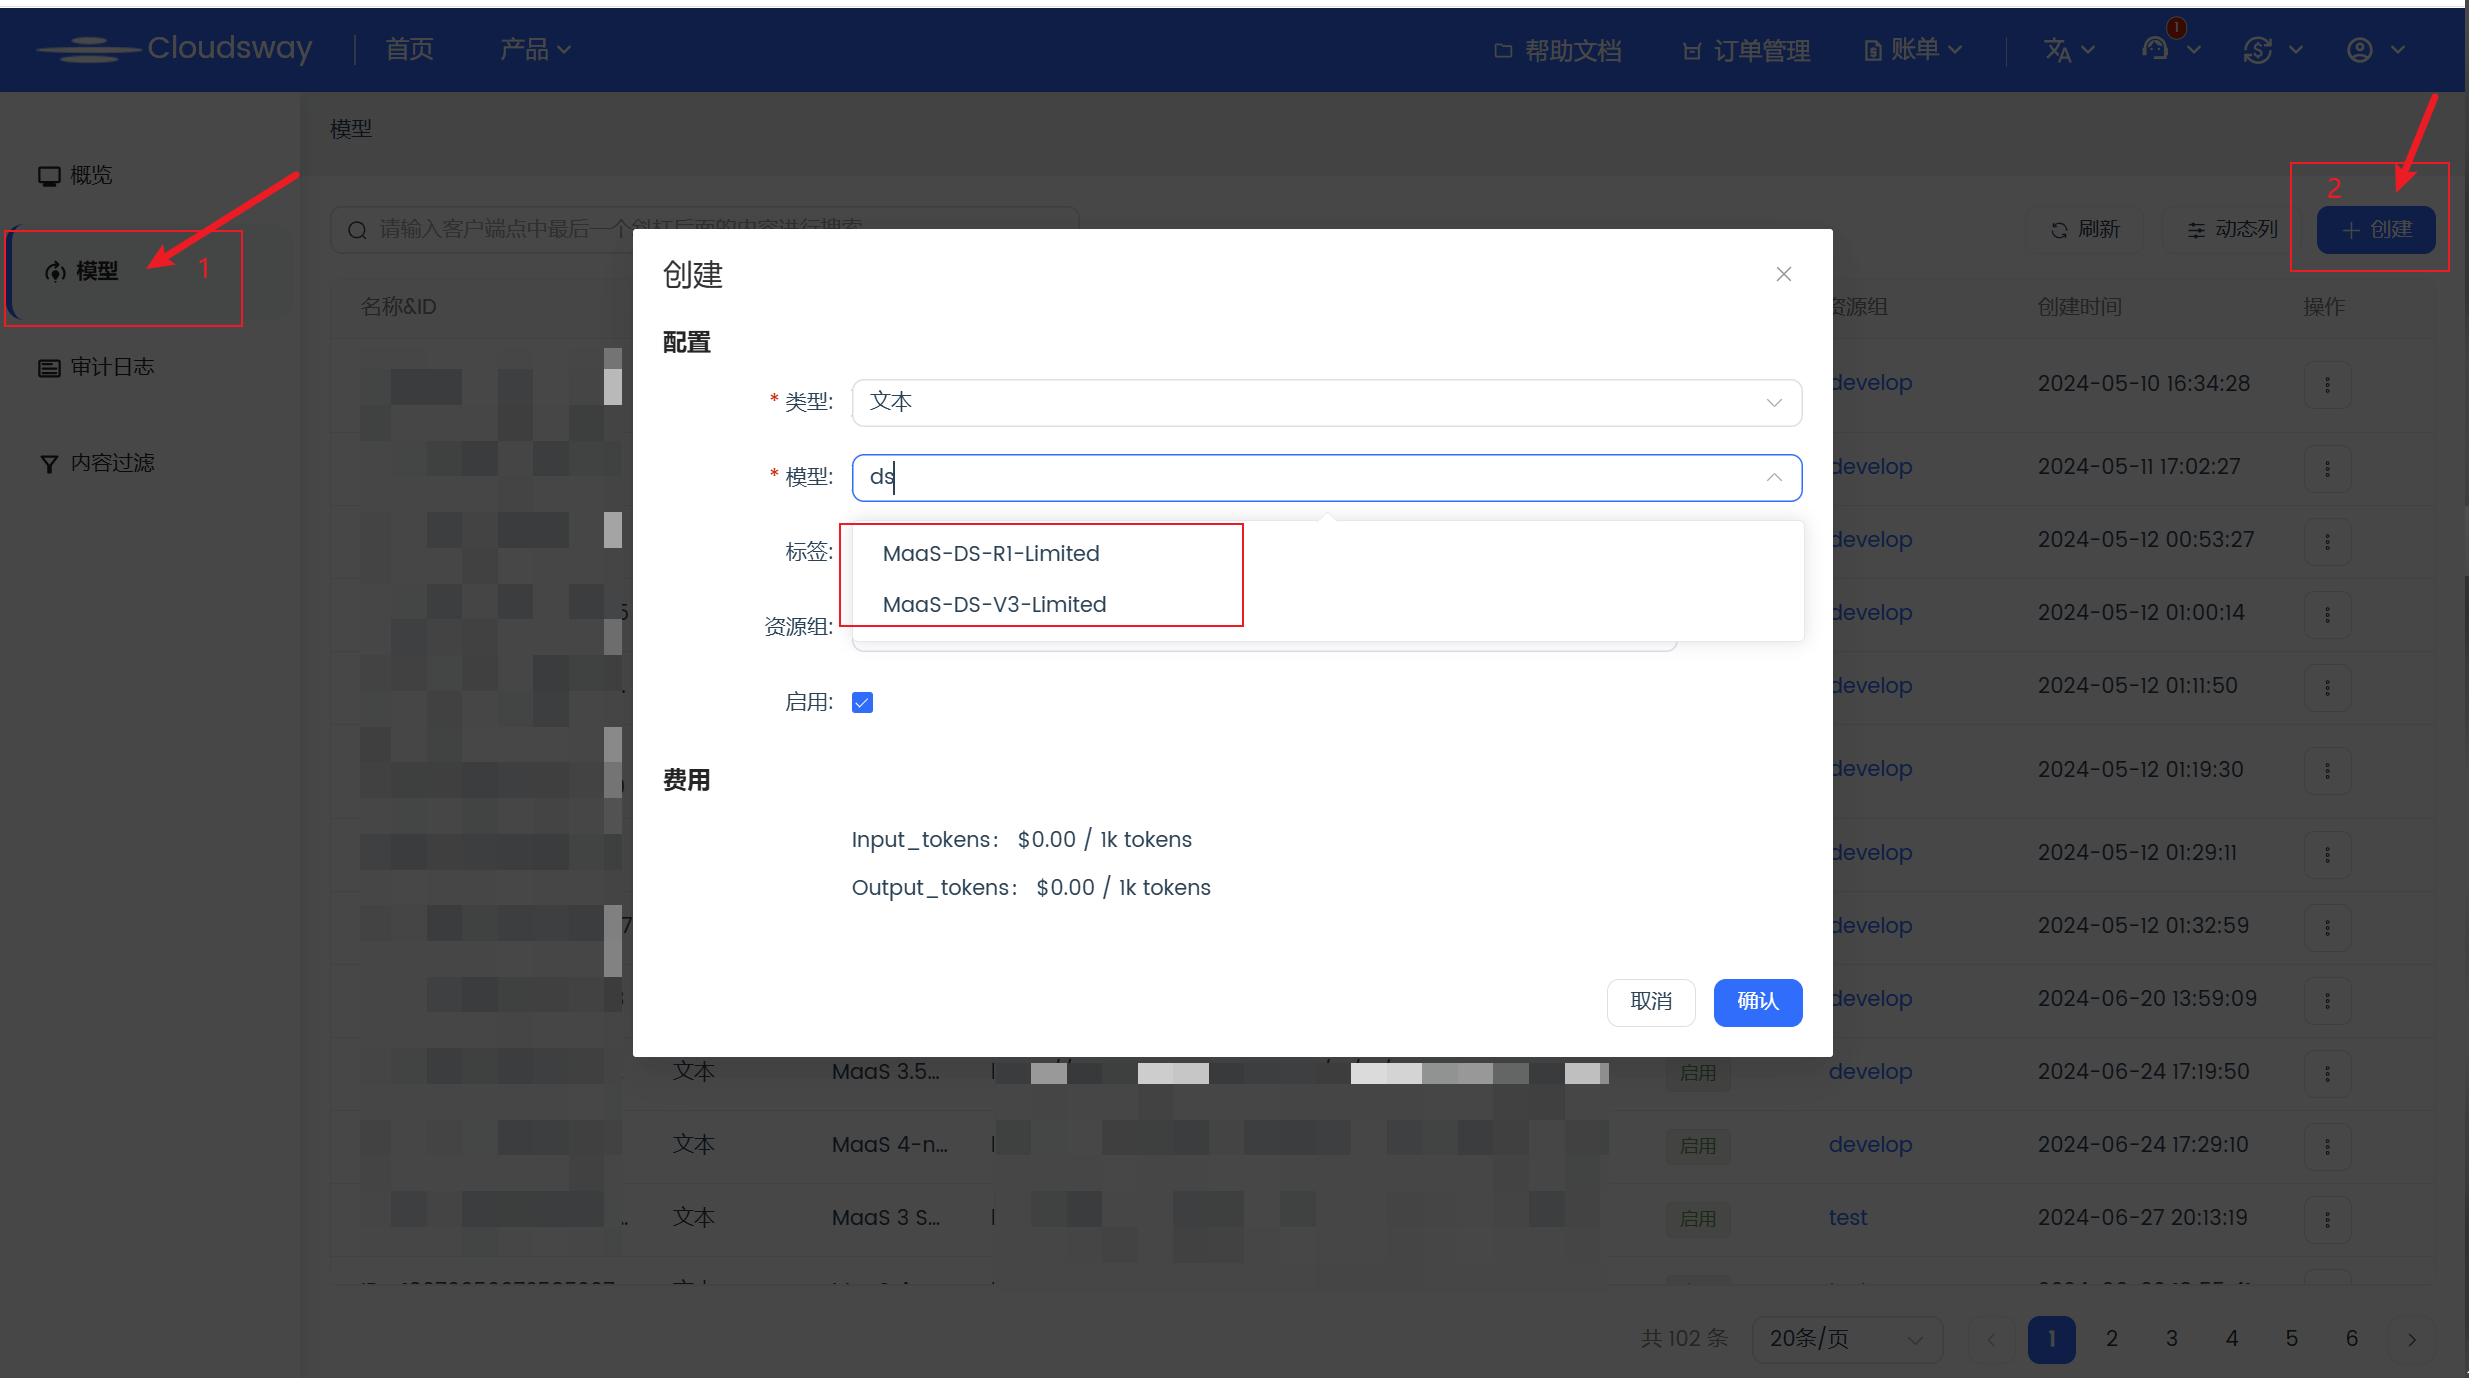Expand the 类型 type dropdown

[x=1325, y=402]
